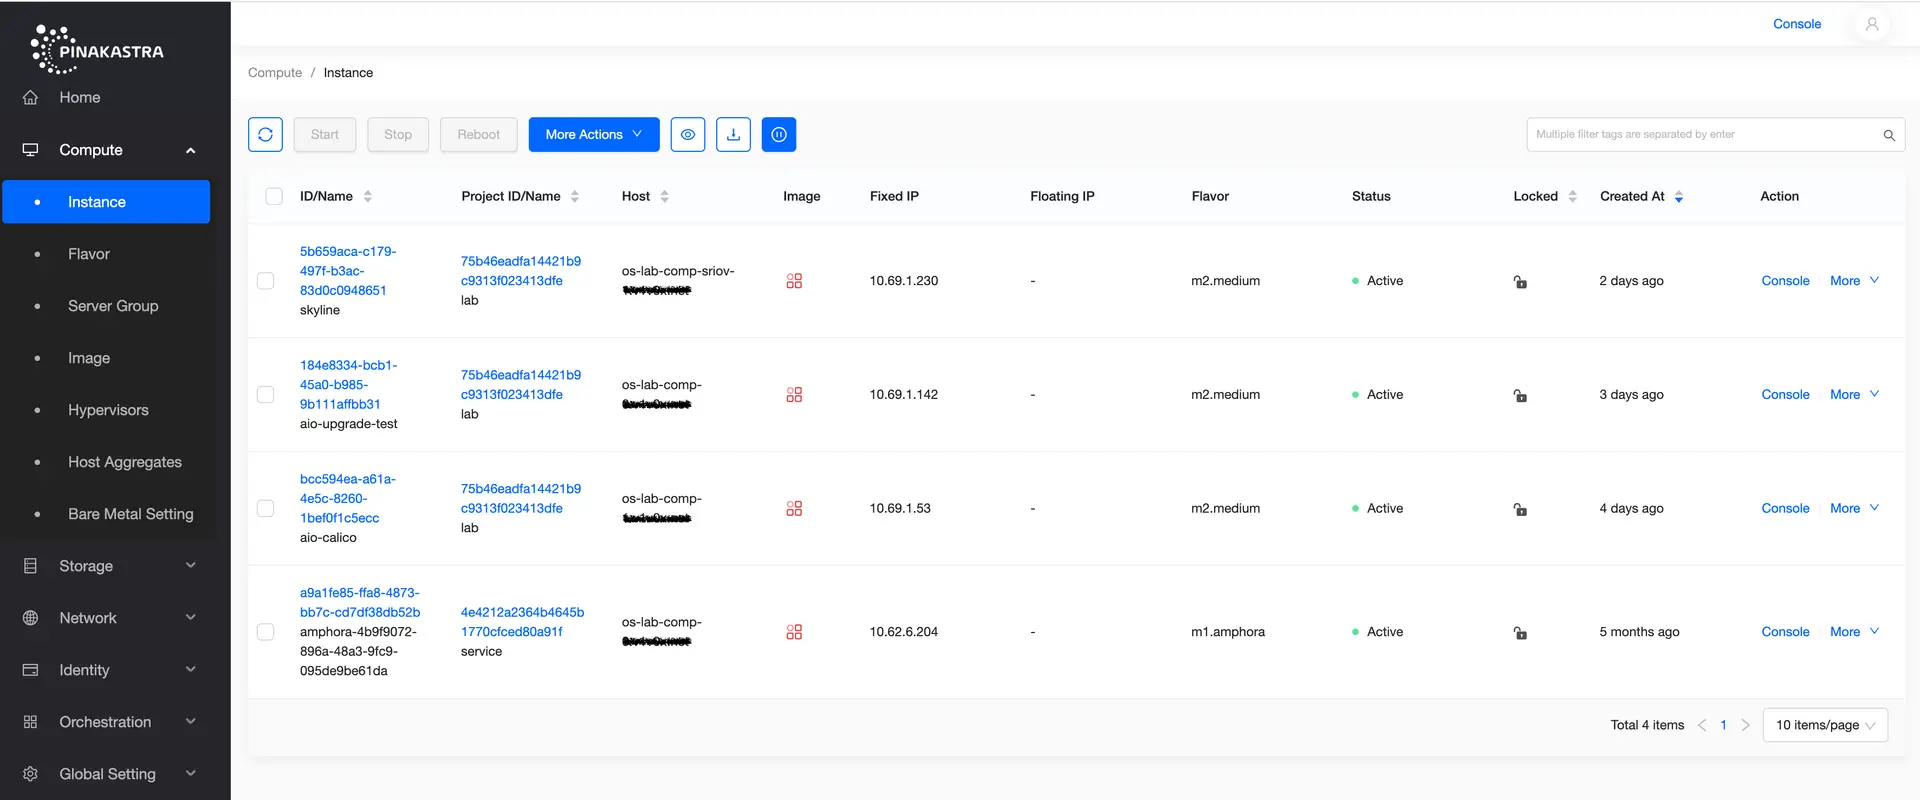Open Console link for amphora row
Screen dimensions: 1920x800
click(x=1785, y=632)
